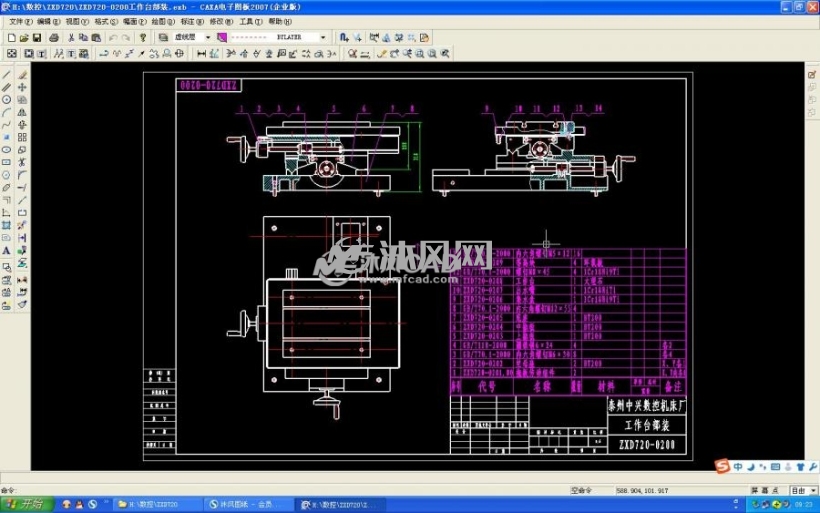Click the system tray clock 09:23

[x=803, y=504]
